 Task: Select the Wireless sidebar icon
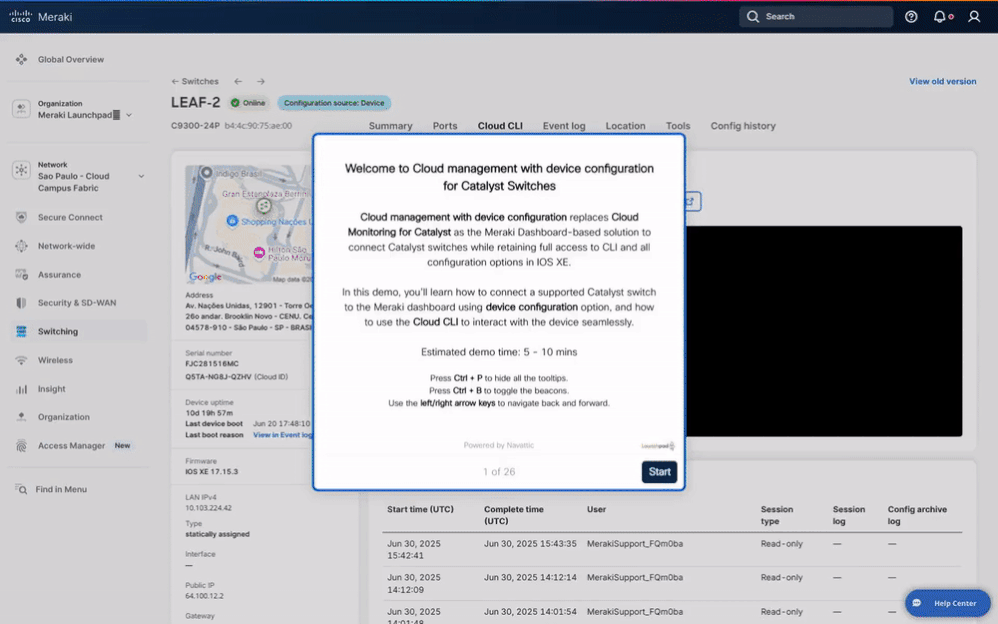coord(21,360)
